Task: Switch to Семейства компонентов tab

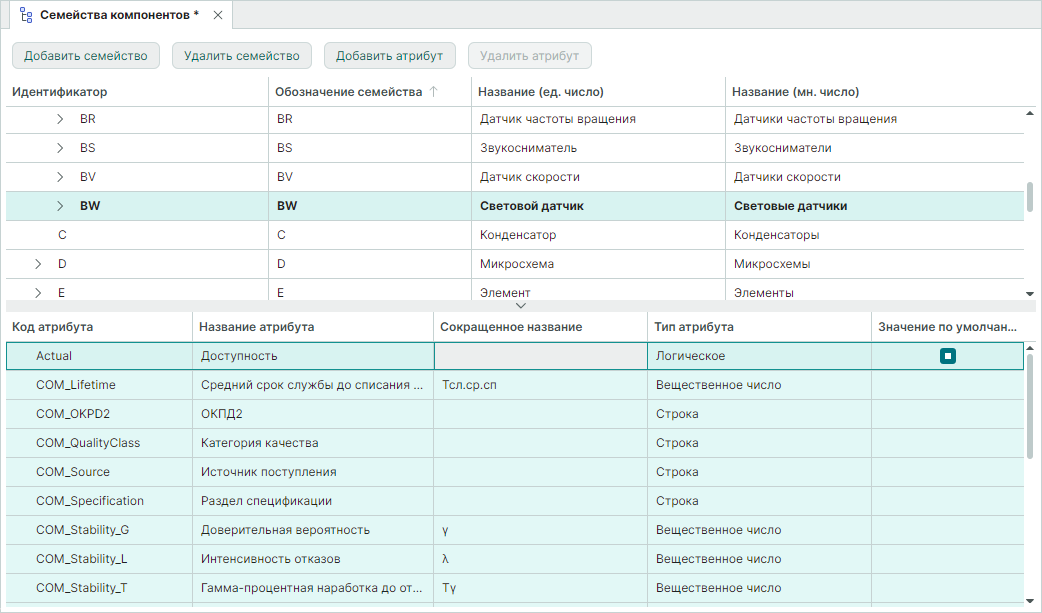Action: point(118,15)
